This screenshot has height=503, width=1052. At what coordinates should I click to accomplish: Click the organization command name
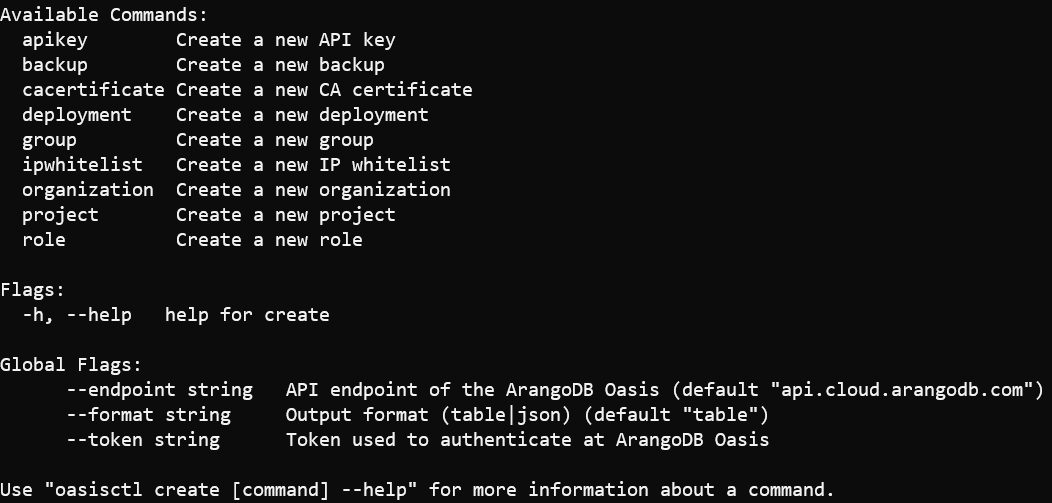tap(88, 189)
